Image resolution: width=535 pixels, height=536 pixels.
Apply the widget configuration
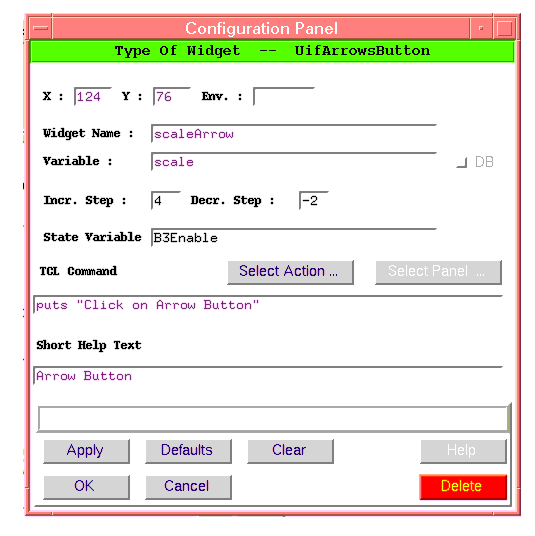coord(86,451)
